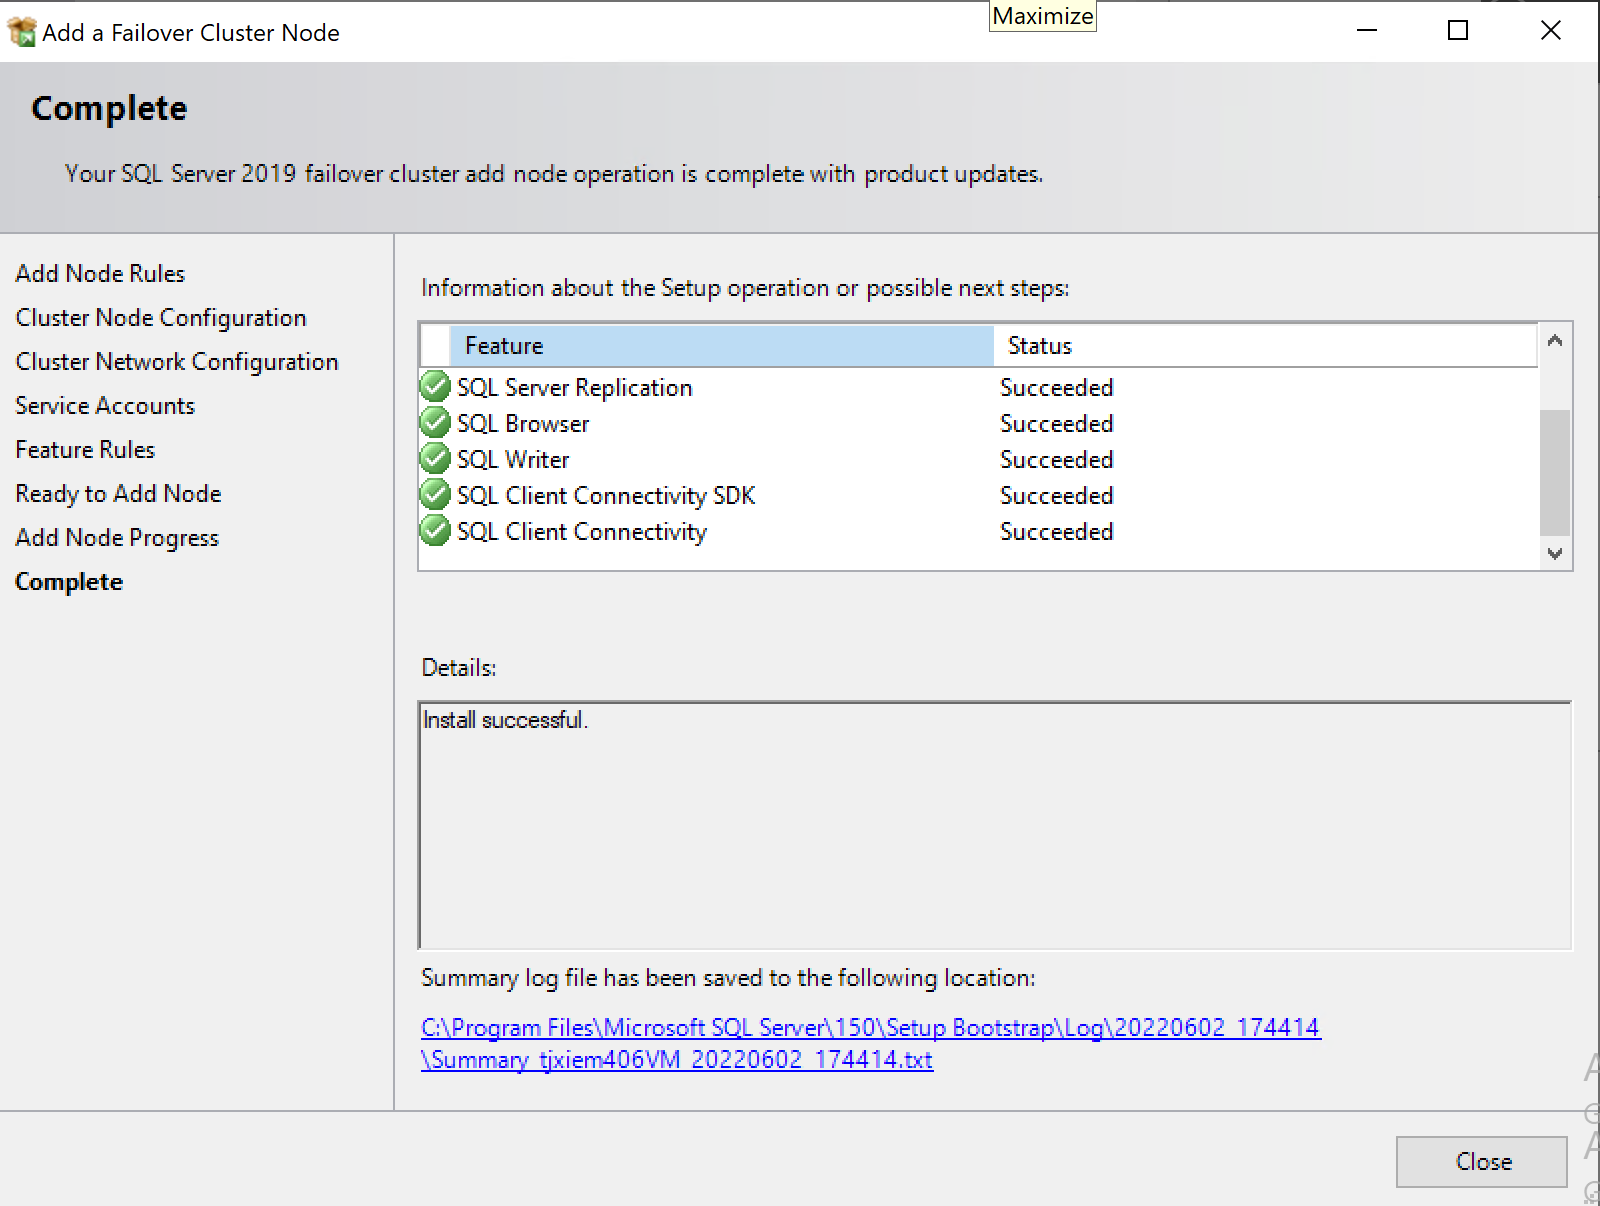This screenshot has height=1206, width=1600.
Task: Minimize the setup wizard window
Action: 1367,31
